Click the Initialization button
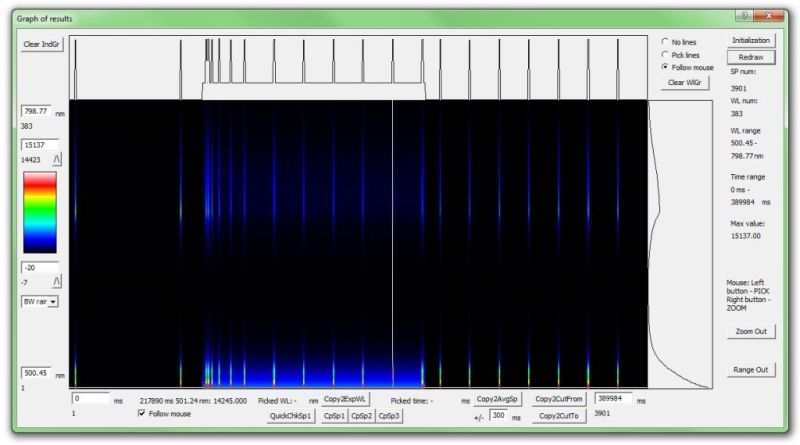The width and height of the screenshot is (800, 445). pyautogui.click(x=751, y=40)
